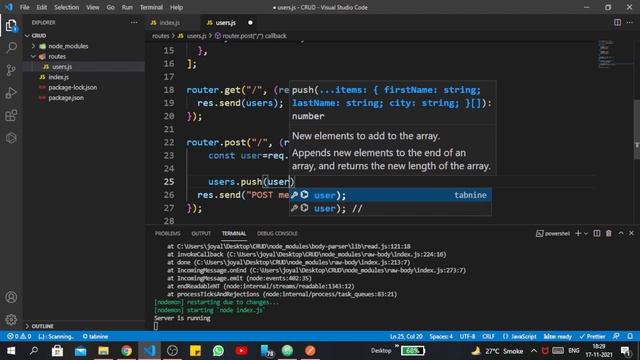Open the Source Control view
The image size is (640, 360).
(x=11, y=70)
